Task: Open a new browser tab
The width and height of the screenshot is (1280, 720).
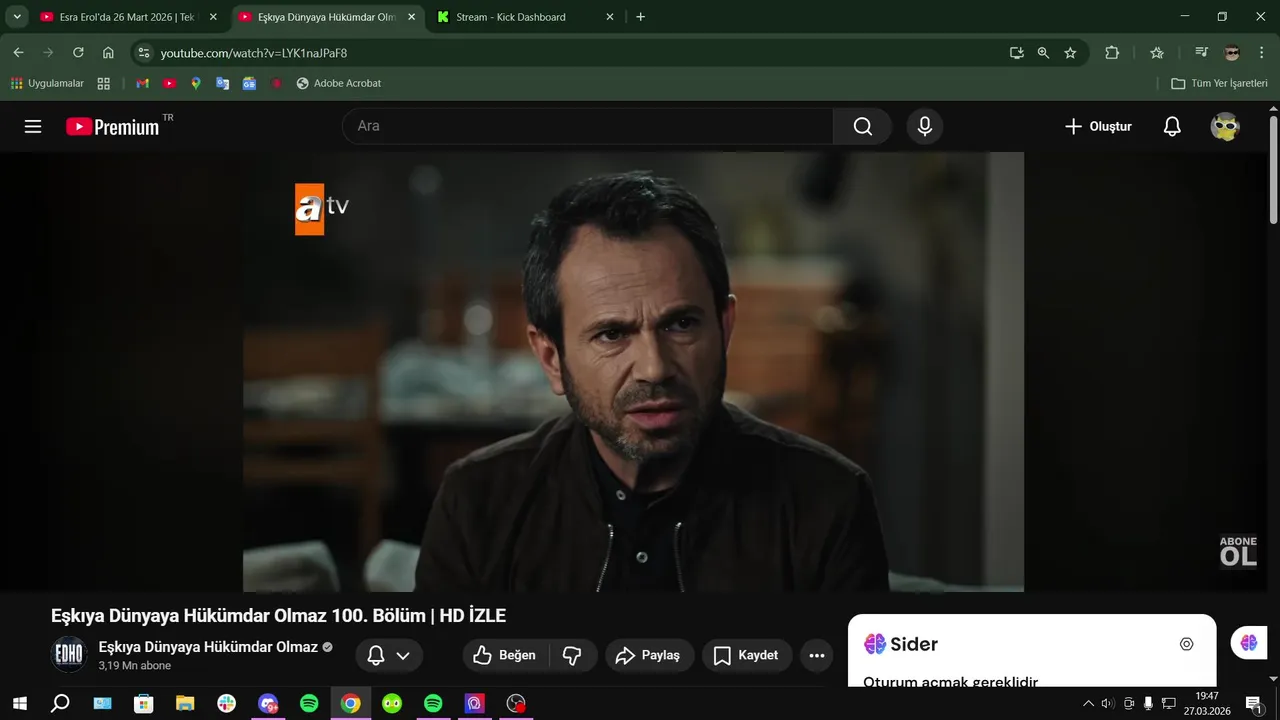Action: coord(640,17)
